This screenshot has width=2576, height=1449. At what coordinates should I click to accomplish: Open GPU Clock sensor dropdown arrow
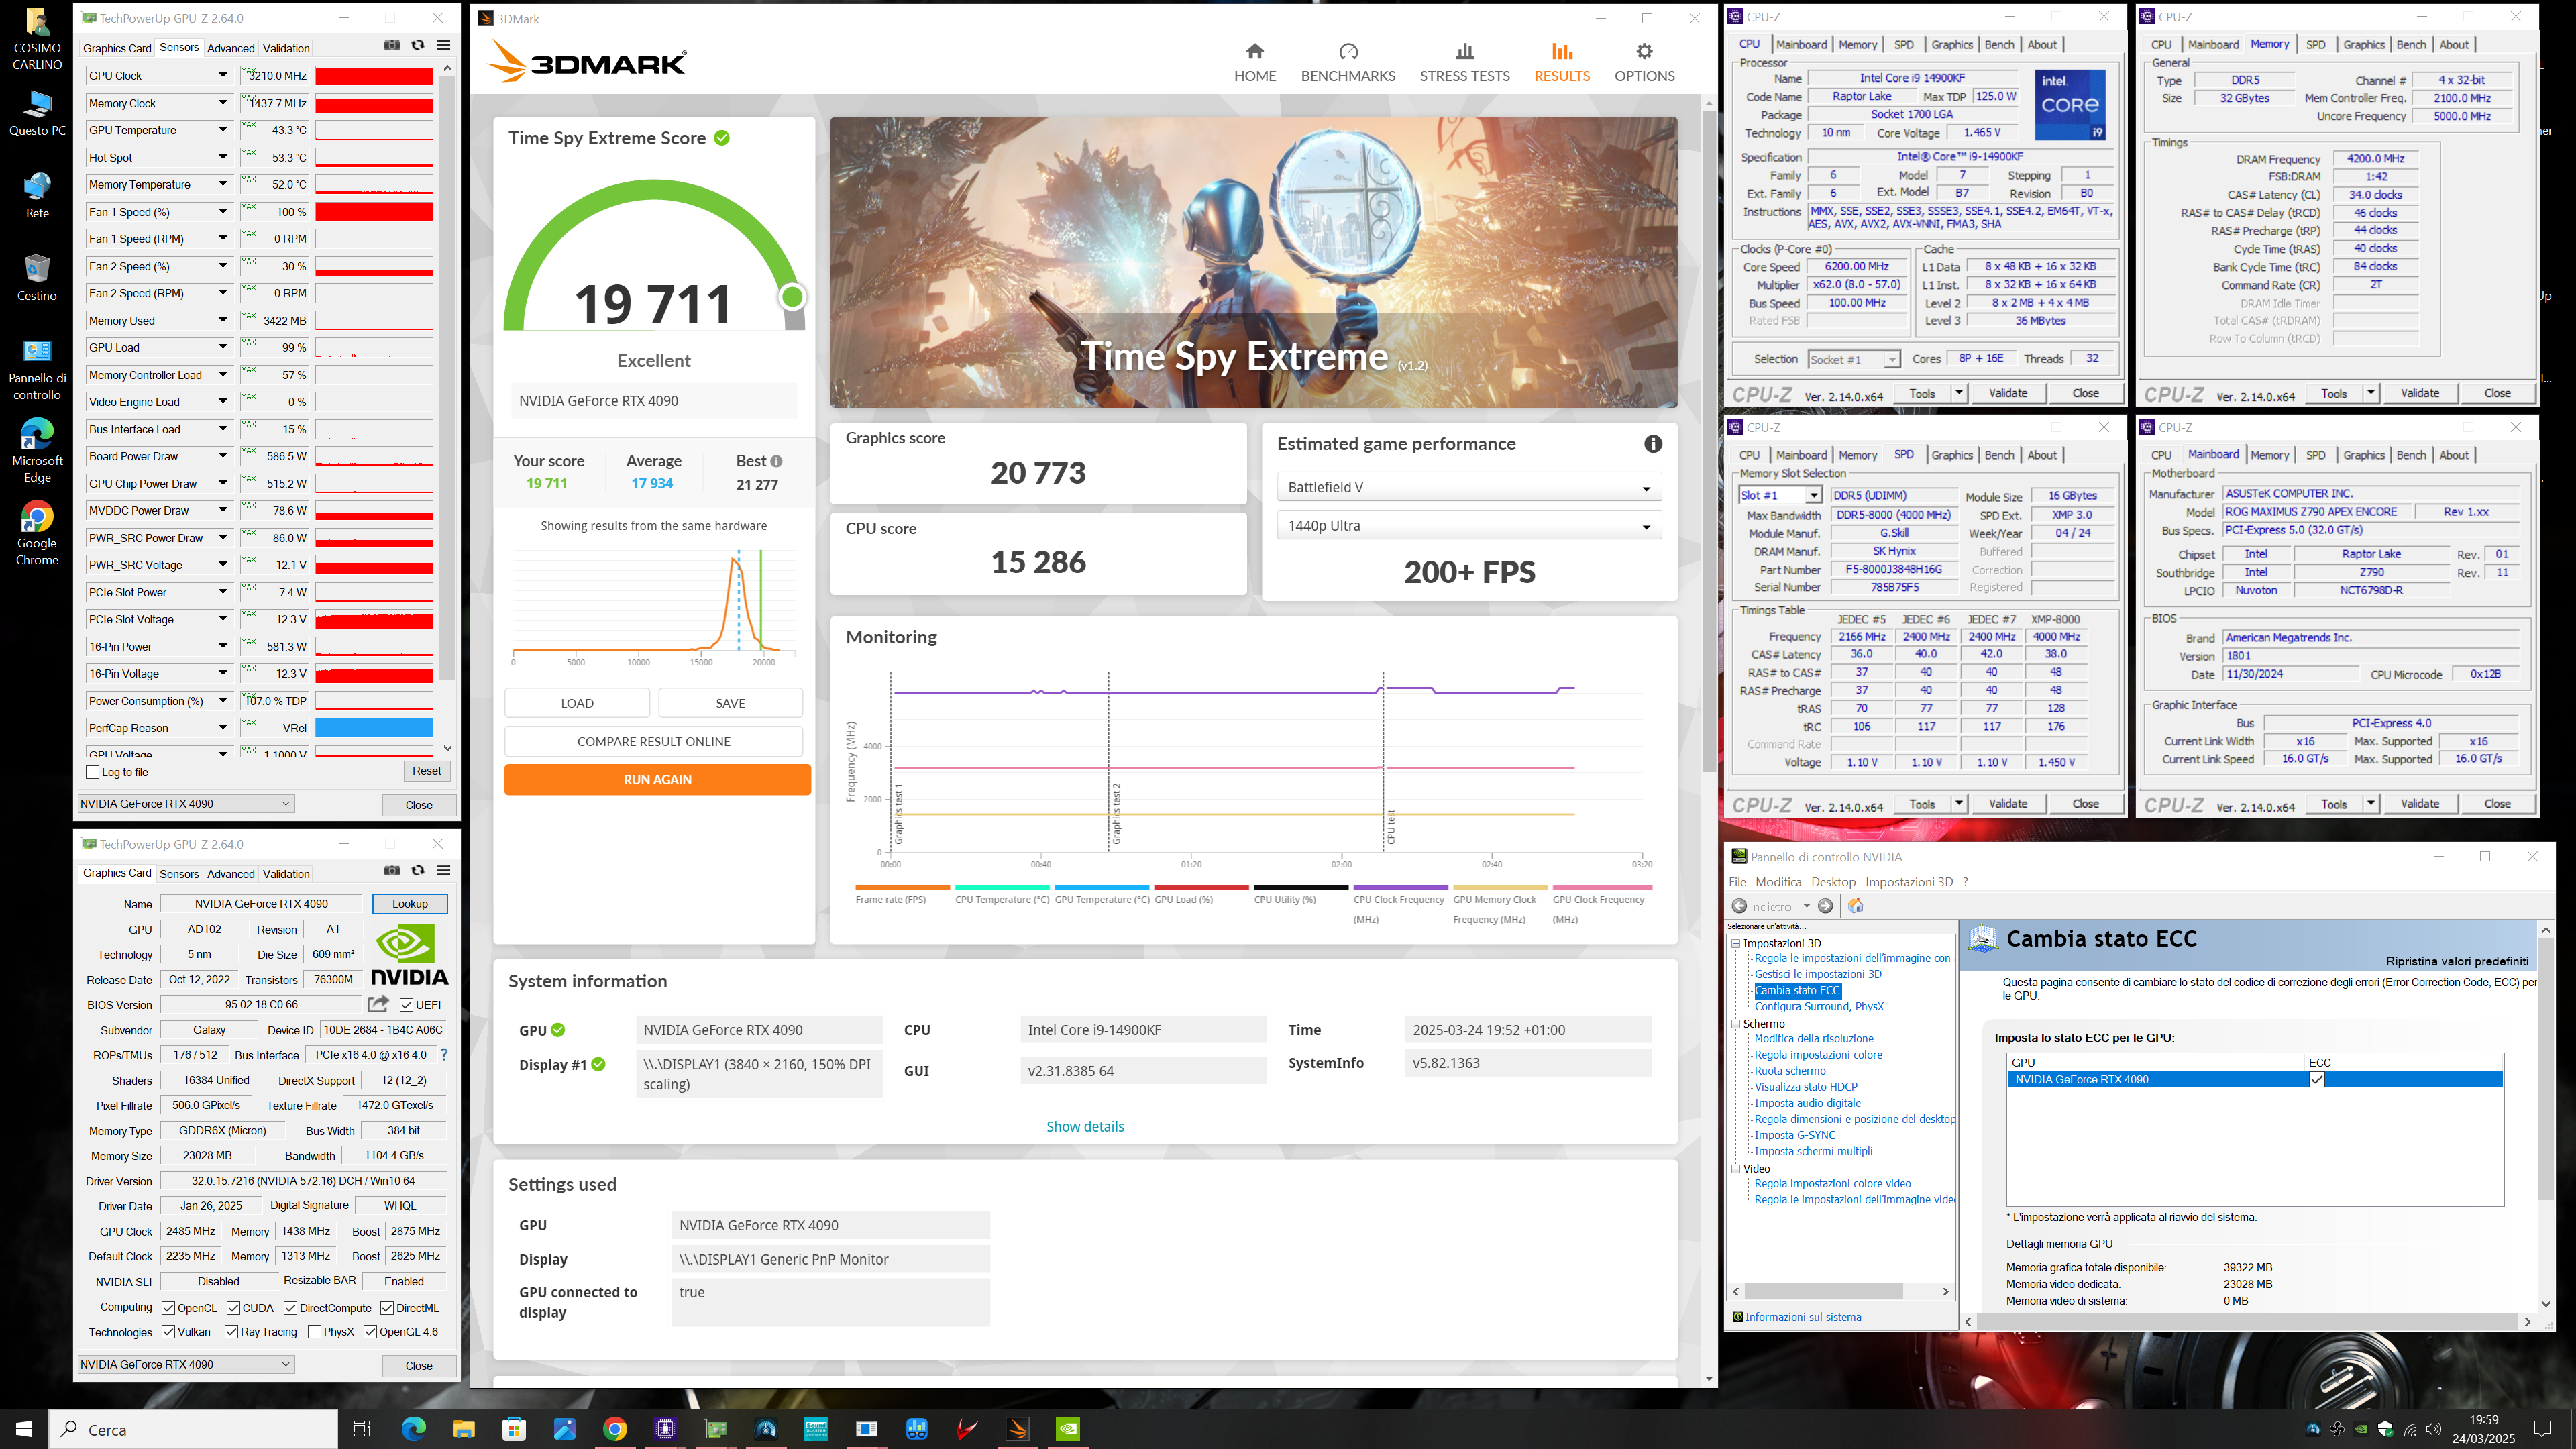tap(223, 76)
